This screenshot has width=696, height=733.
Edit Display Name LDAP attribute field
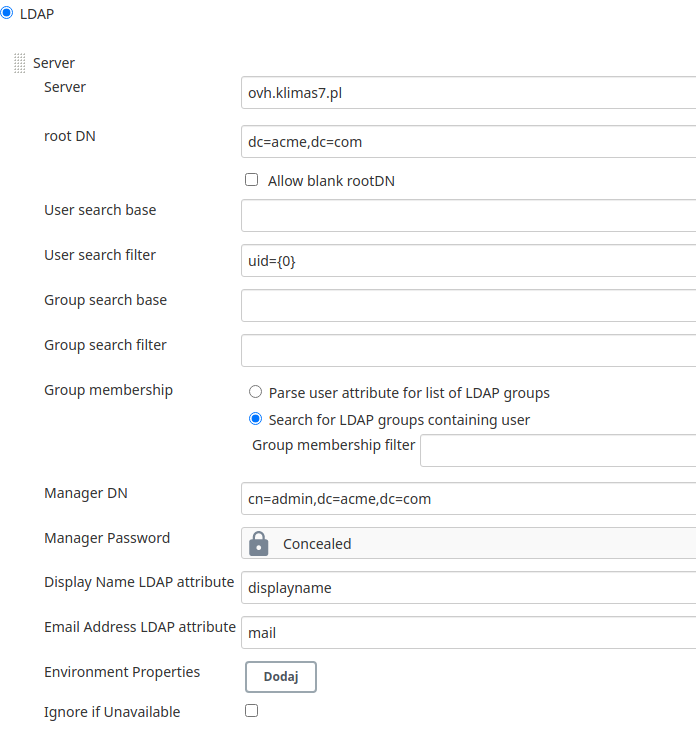pos(468,588)
